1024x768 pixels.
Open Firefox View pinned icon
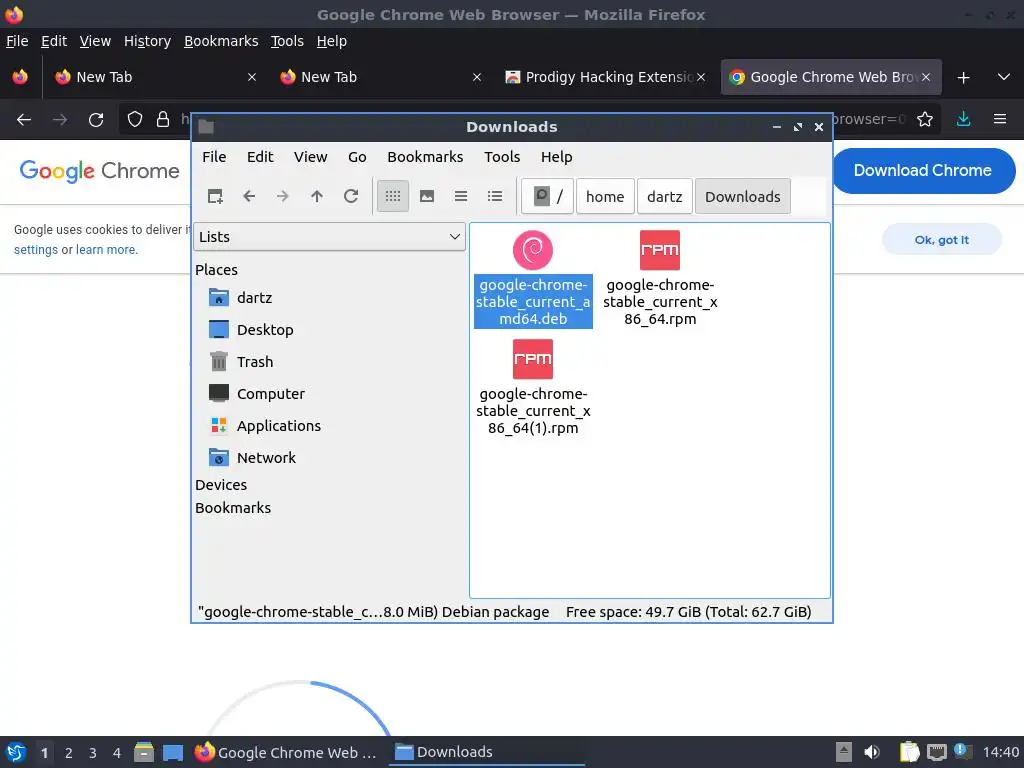tap(20, 77)
